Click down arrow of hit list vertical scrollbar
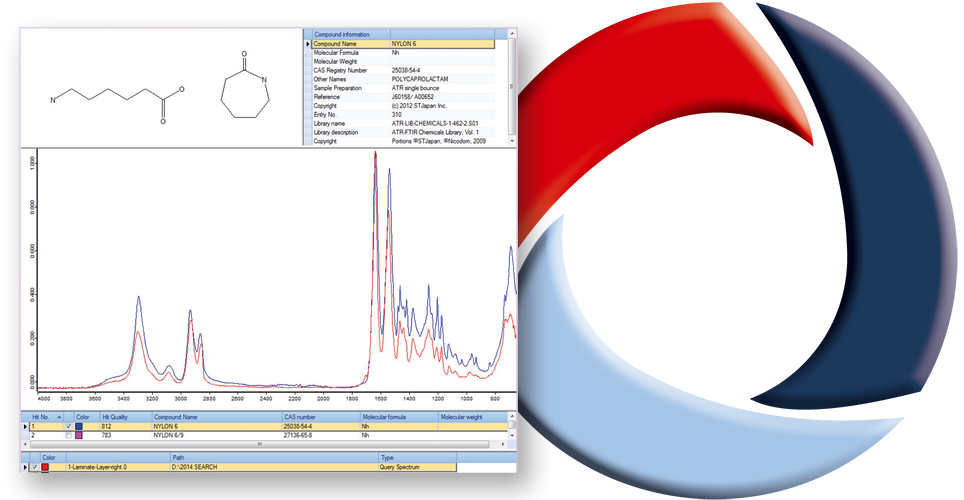Screen dimensions: 964x500 (x=512, y=436)
